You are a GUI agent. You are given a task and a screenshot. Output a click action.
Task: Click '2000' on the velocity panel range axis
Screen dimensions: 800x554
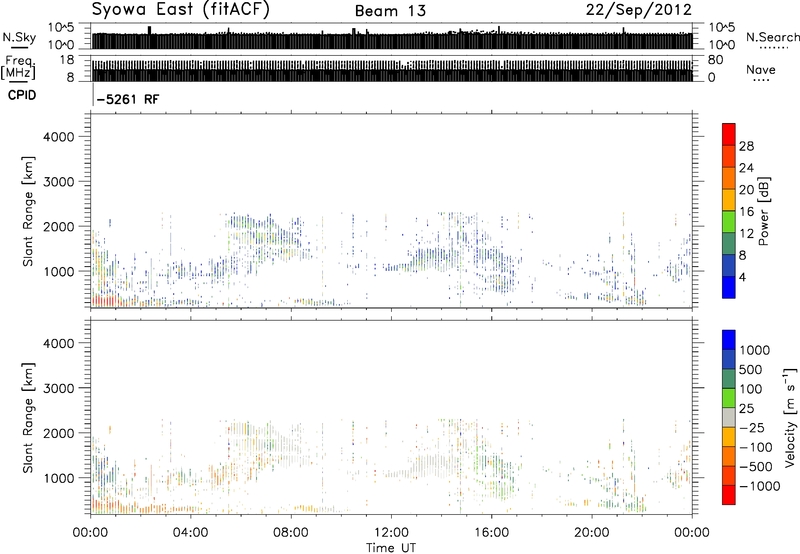click(x=59, y=433)
